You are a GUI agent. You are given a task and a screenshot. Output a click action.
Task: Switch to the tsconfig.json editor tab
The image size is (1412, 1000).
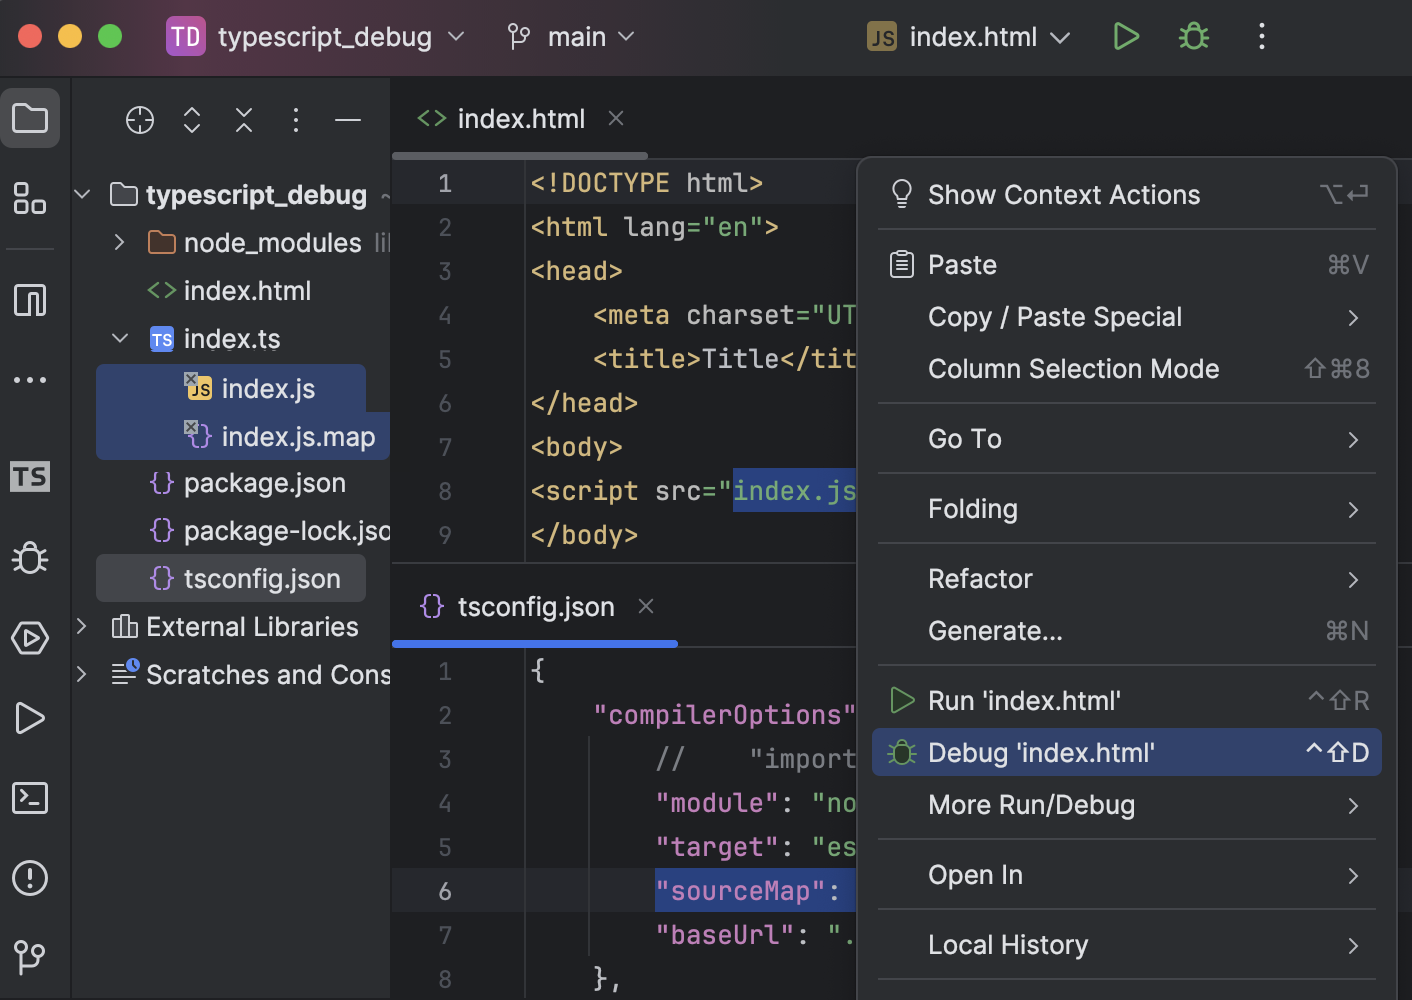click(536, 606)
